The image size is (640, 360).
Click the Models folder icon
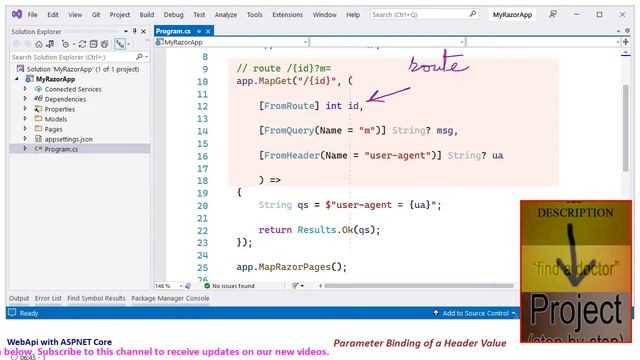tap(38, 119)
